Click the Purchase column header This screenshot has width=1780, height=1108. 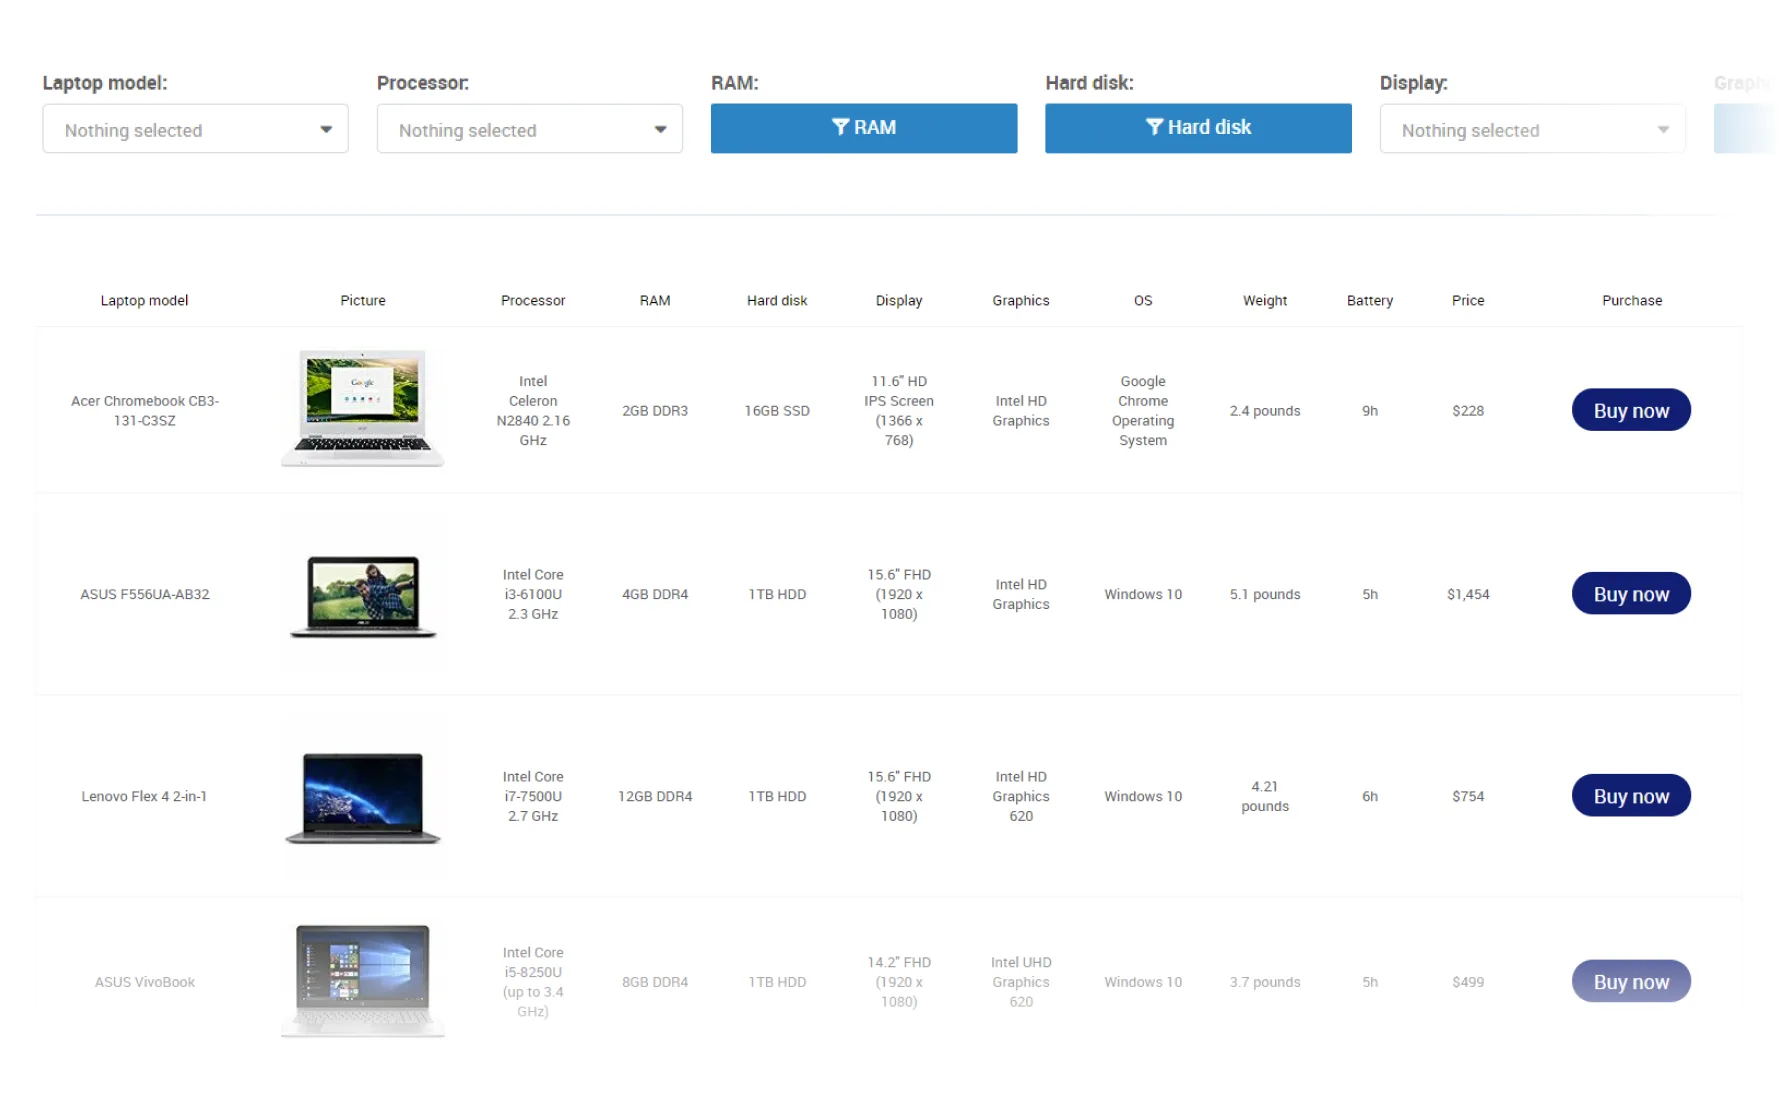click(x=1632, y=300)
